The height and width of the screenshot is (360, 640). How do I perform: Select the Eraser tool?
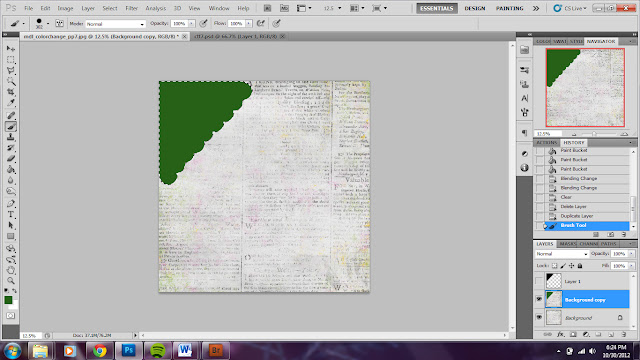pyautogui.click(x=11, y=159)
